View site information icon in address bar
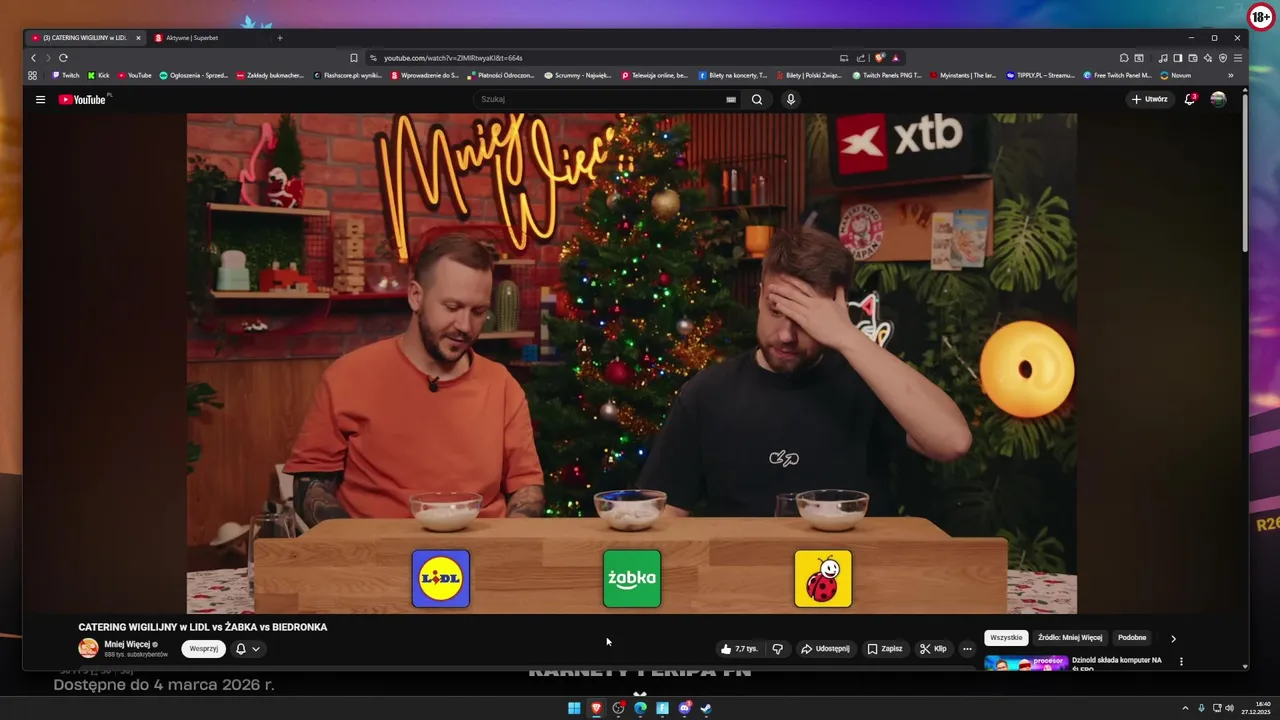Viewport: 1280px width, 720px height. (x=374, y=58)
